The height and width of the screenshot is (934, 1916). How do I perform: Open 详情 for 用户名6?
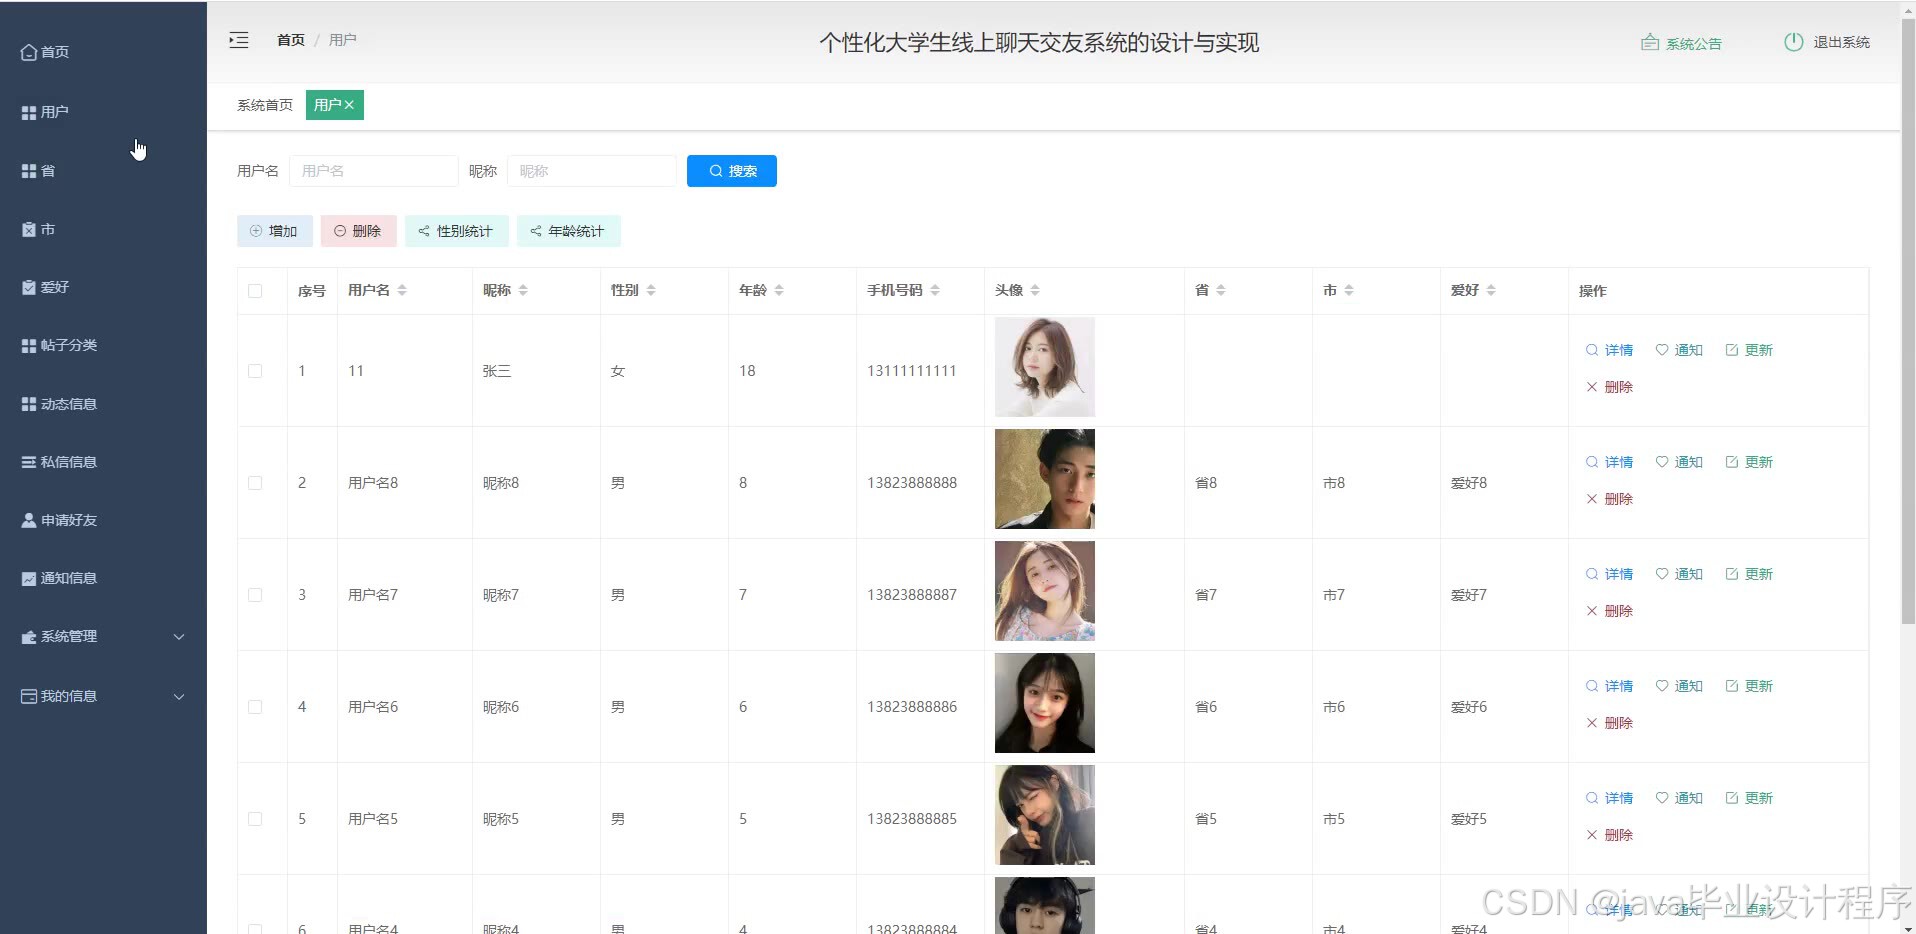point(1609,686)
